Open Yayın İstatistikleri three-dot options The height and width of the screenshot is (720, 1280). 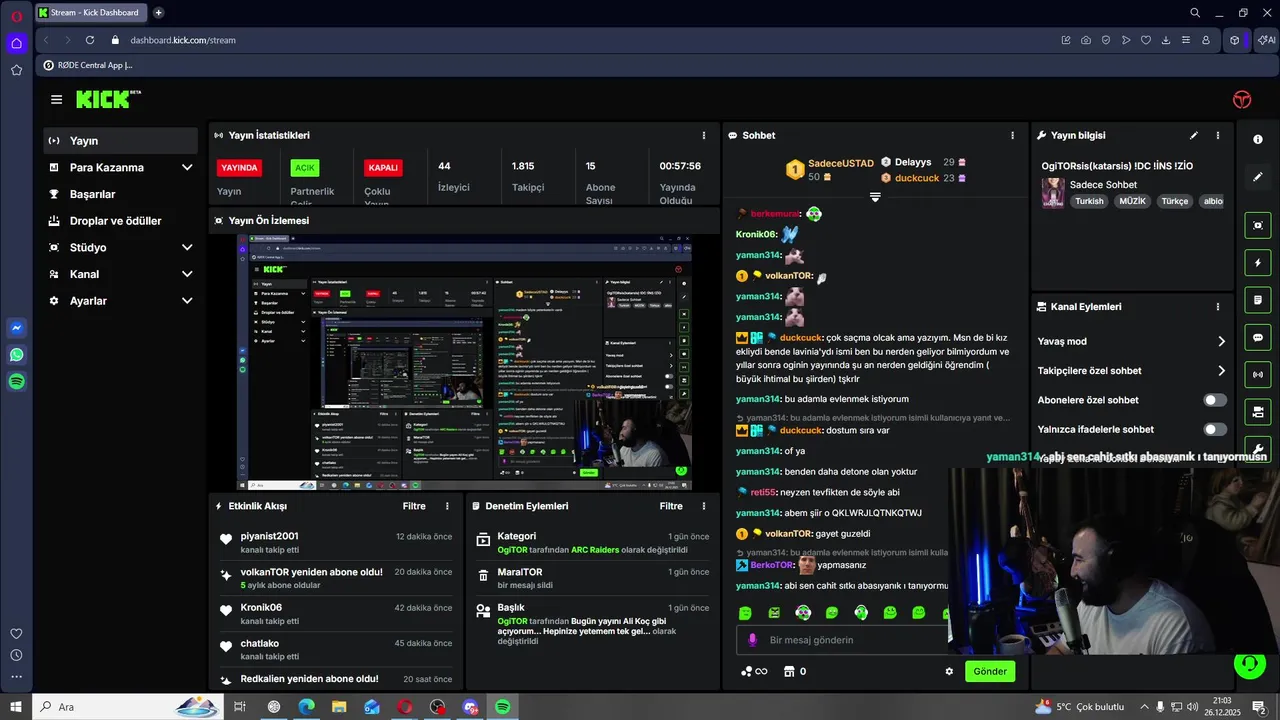point(704,135)
